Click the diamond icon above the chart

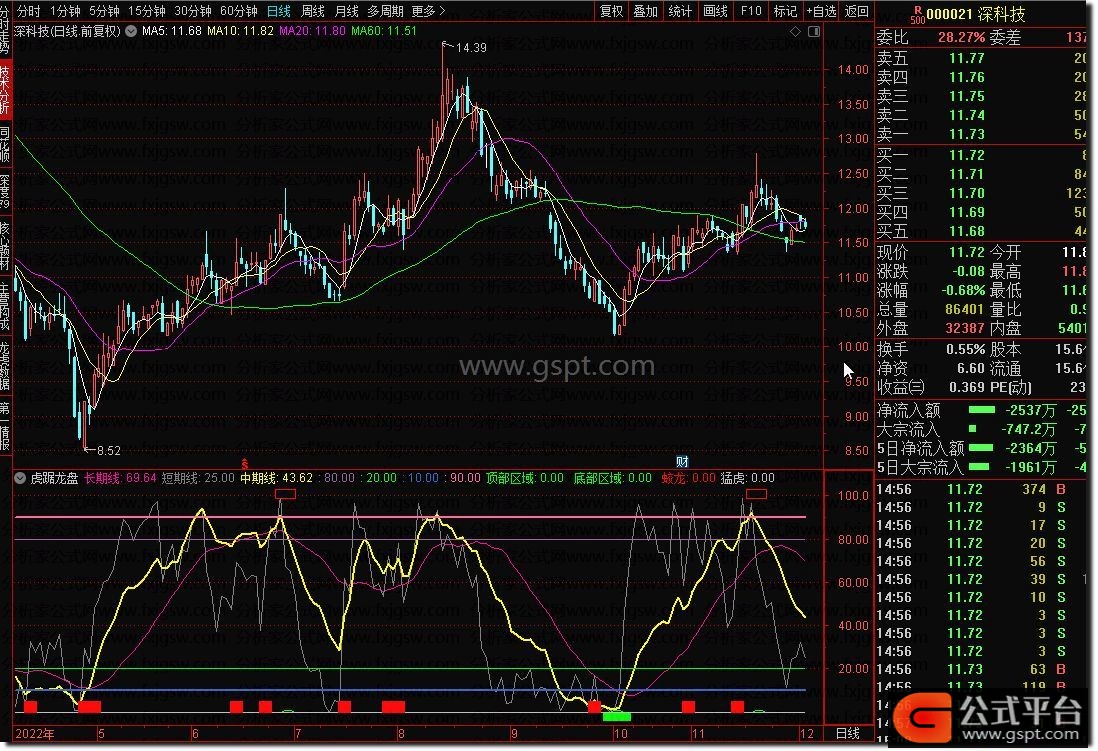pos(795,32)
